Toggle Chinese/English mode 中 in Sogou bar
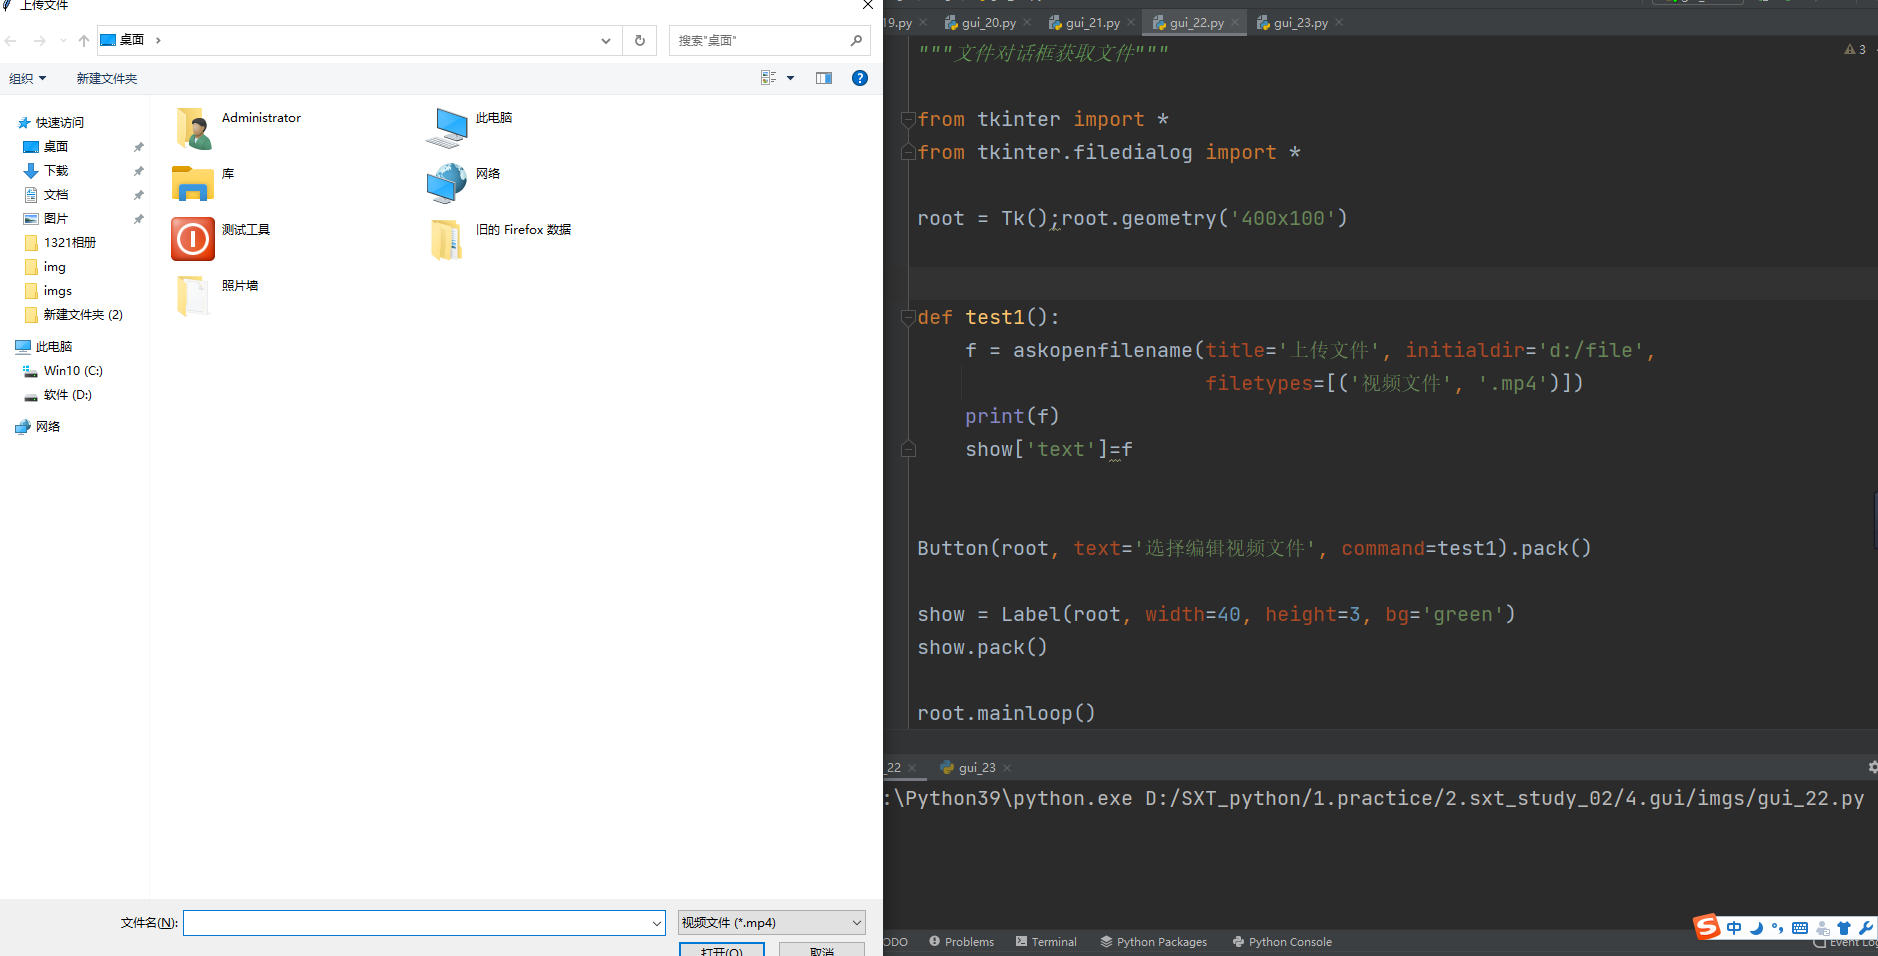 point(1734,928)
